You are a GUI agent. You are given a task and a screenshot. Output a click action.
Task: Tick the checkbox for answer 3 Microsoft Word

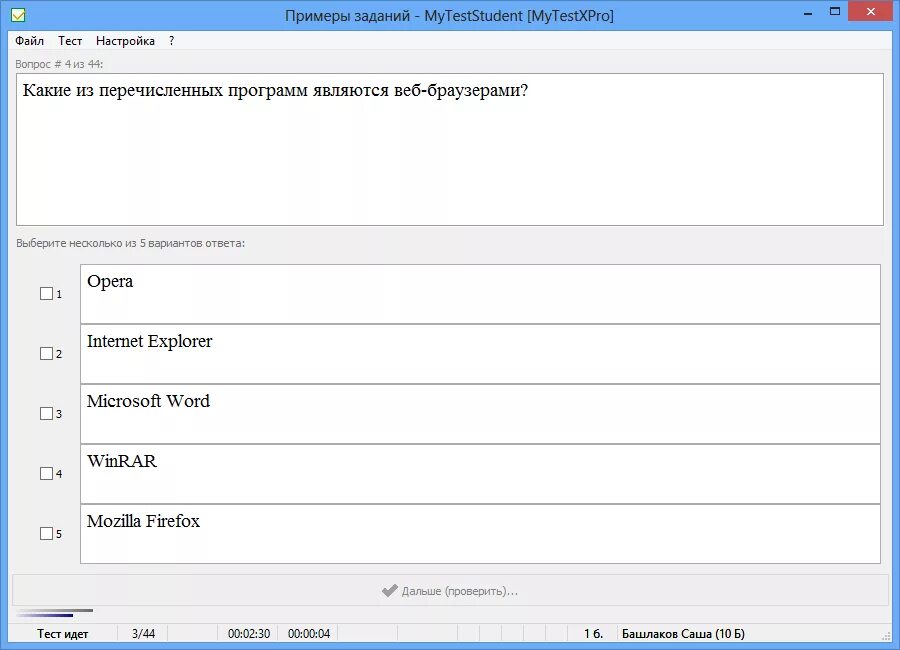46,413
